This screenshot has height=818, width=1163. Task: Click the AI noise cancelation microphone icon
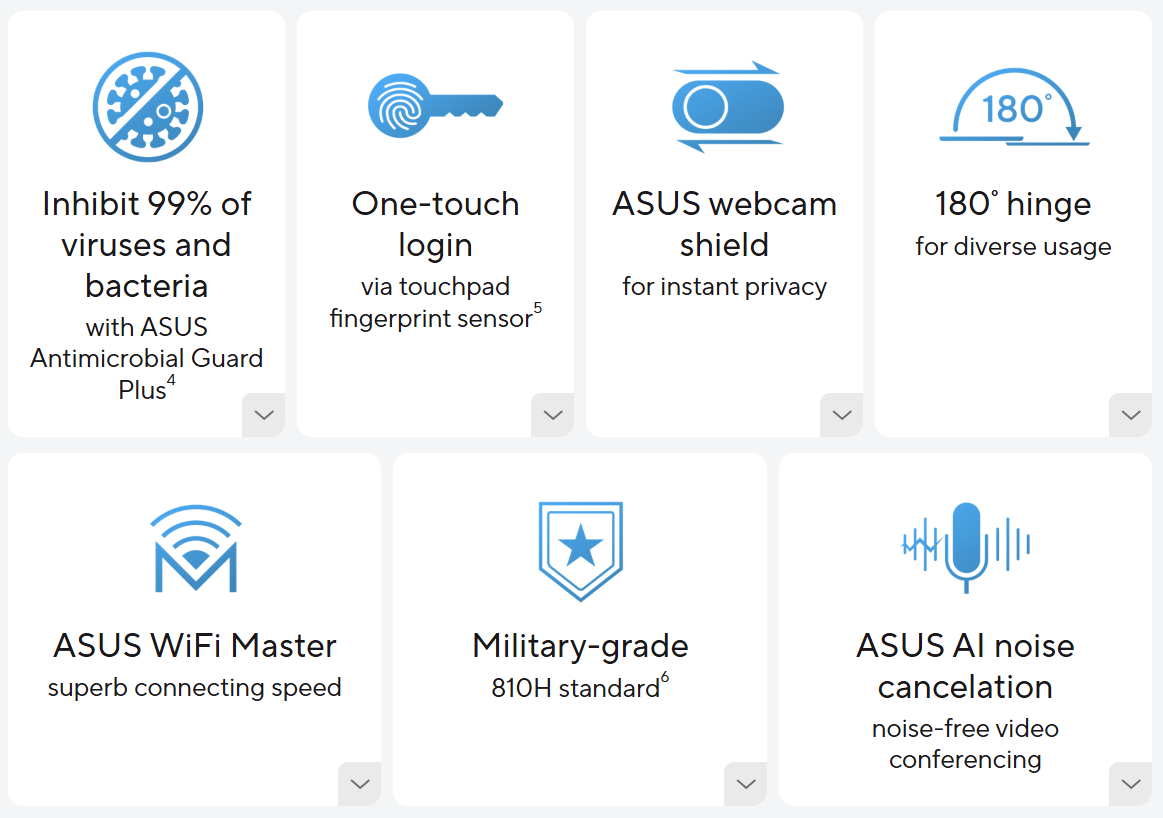(966, 547)
